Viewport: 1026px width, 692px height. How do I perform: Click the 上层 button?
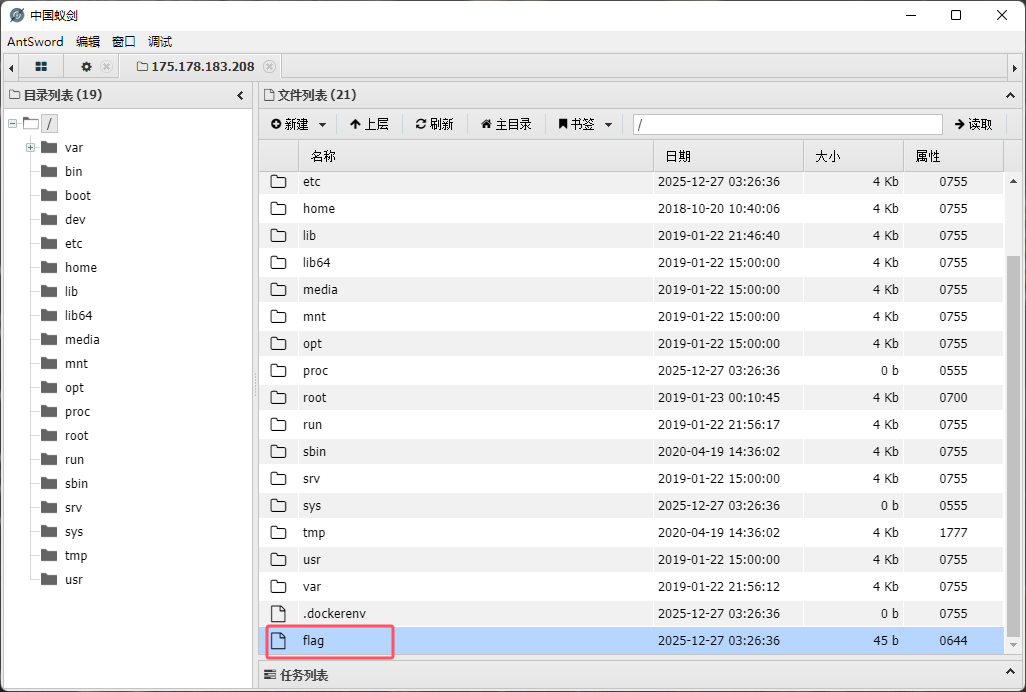(369, 124)
